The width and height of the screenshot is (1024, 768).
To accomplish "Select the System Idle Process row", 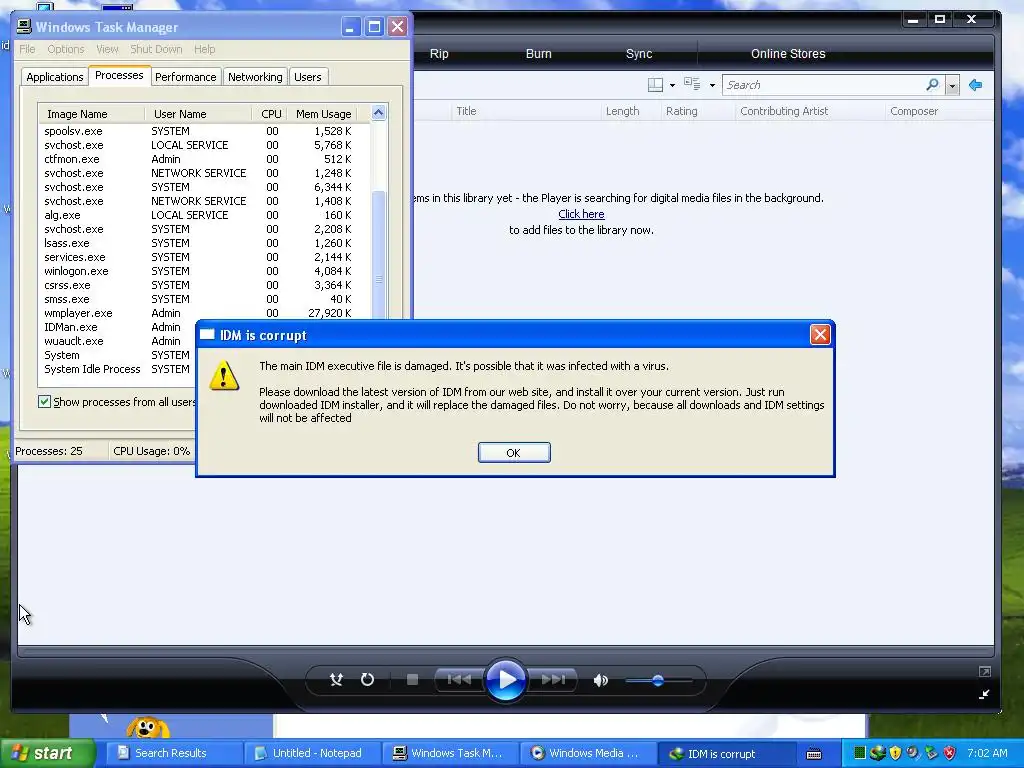I will point(118,369).
